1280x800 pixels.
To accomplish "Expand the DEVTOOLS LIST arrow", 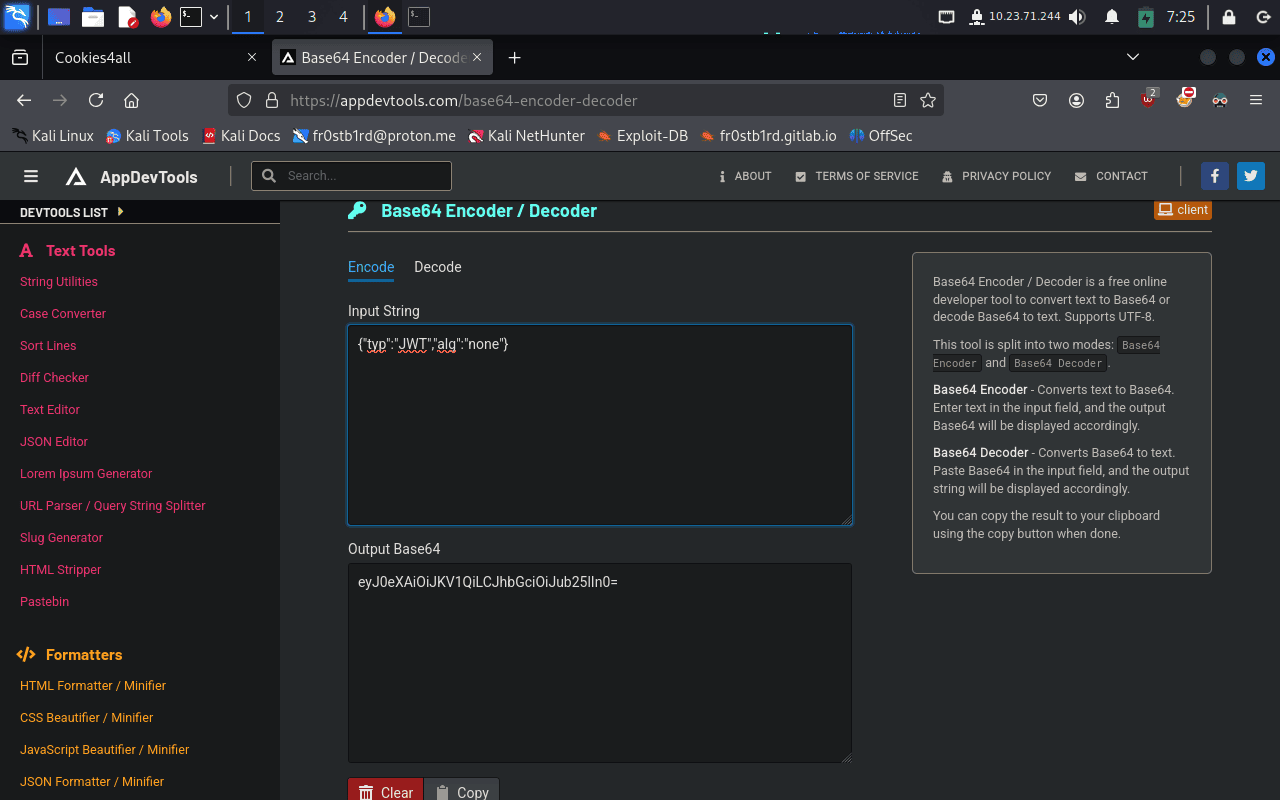I will point(121,212).
